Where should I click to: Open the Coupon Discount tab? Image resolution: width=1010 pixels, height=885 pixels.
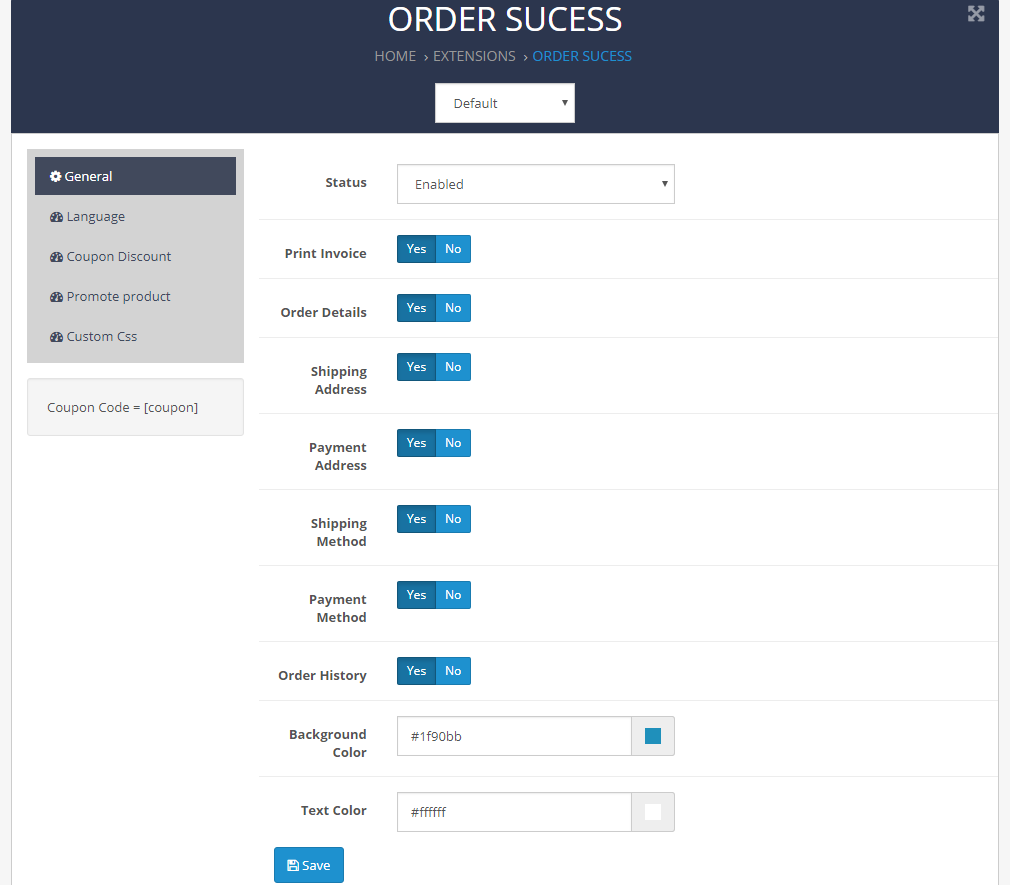point(135,257)
